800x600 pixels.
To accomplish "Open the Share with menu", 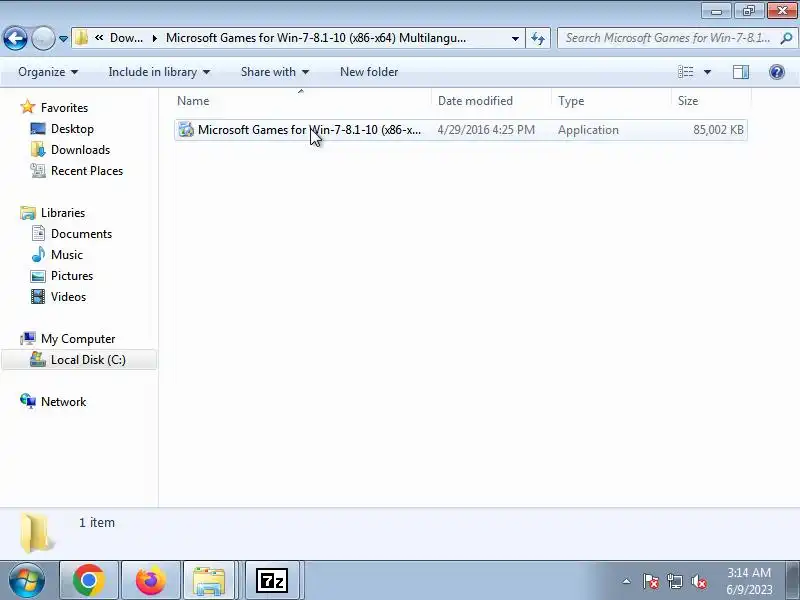I will [x=275, y=72].
